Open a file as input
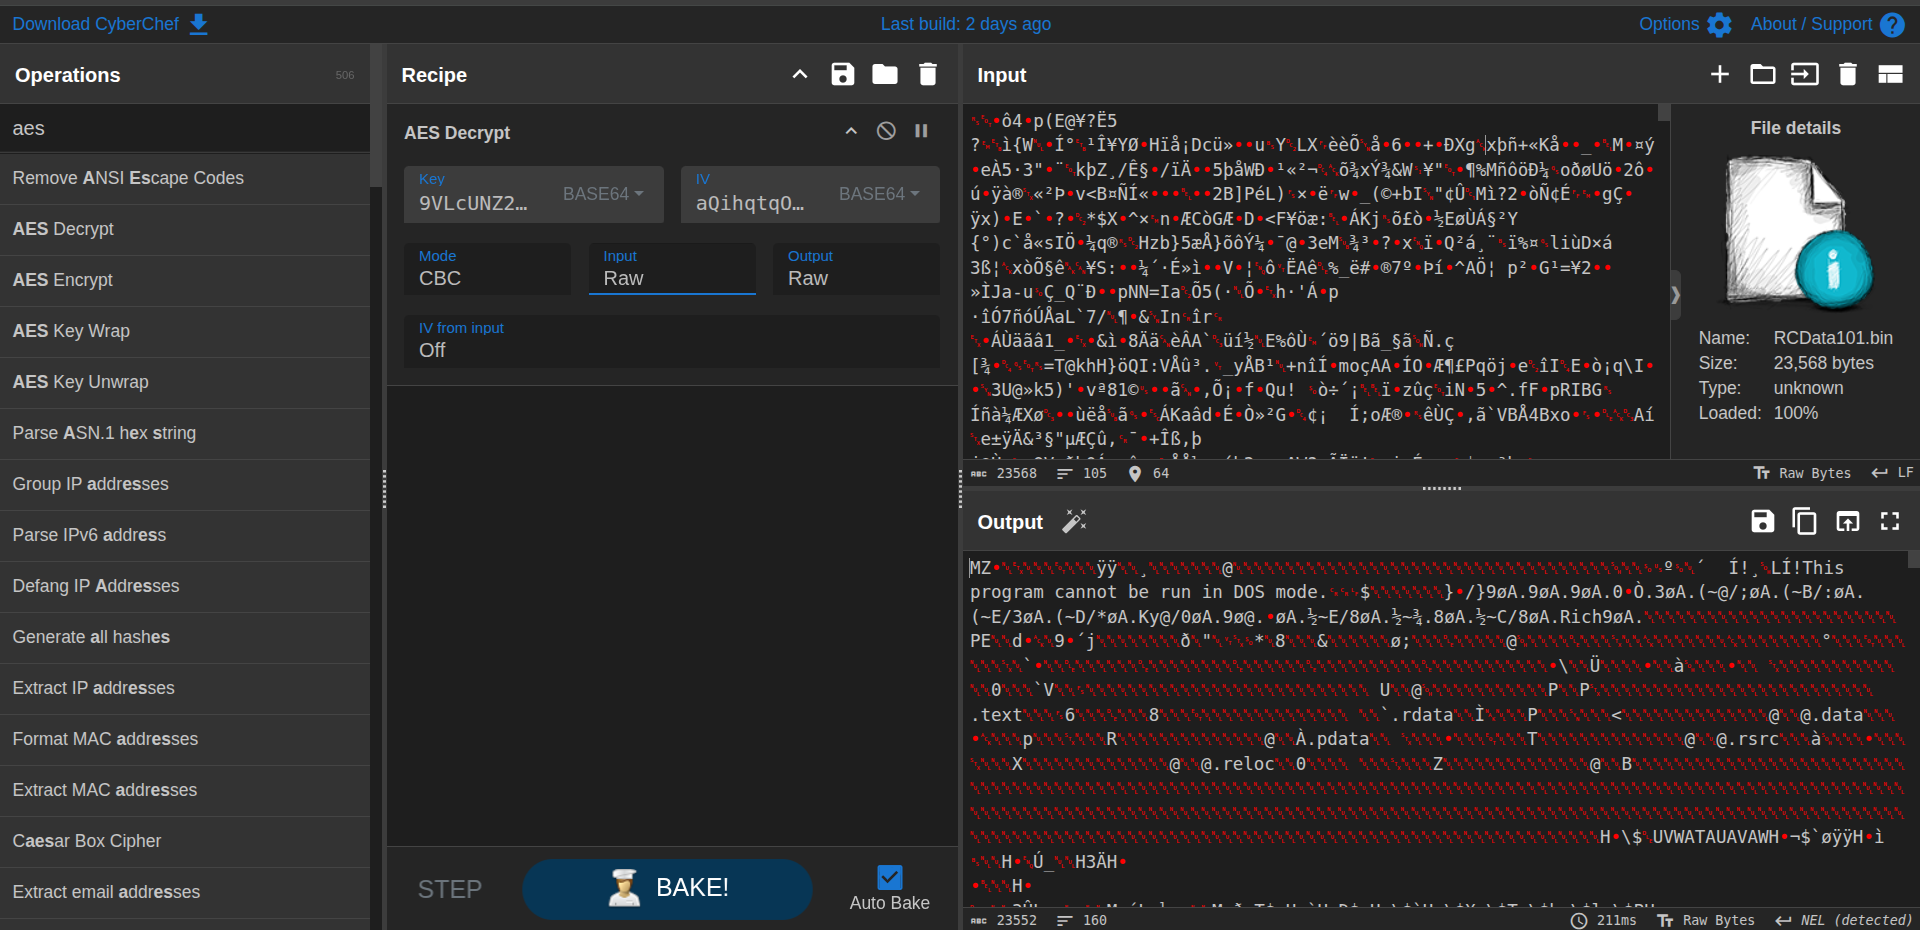 pyautogui.click(x=1805, y=74)
